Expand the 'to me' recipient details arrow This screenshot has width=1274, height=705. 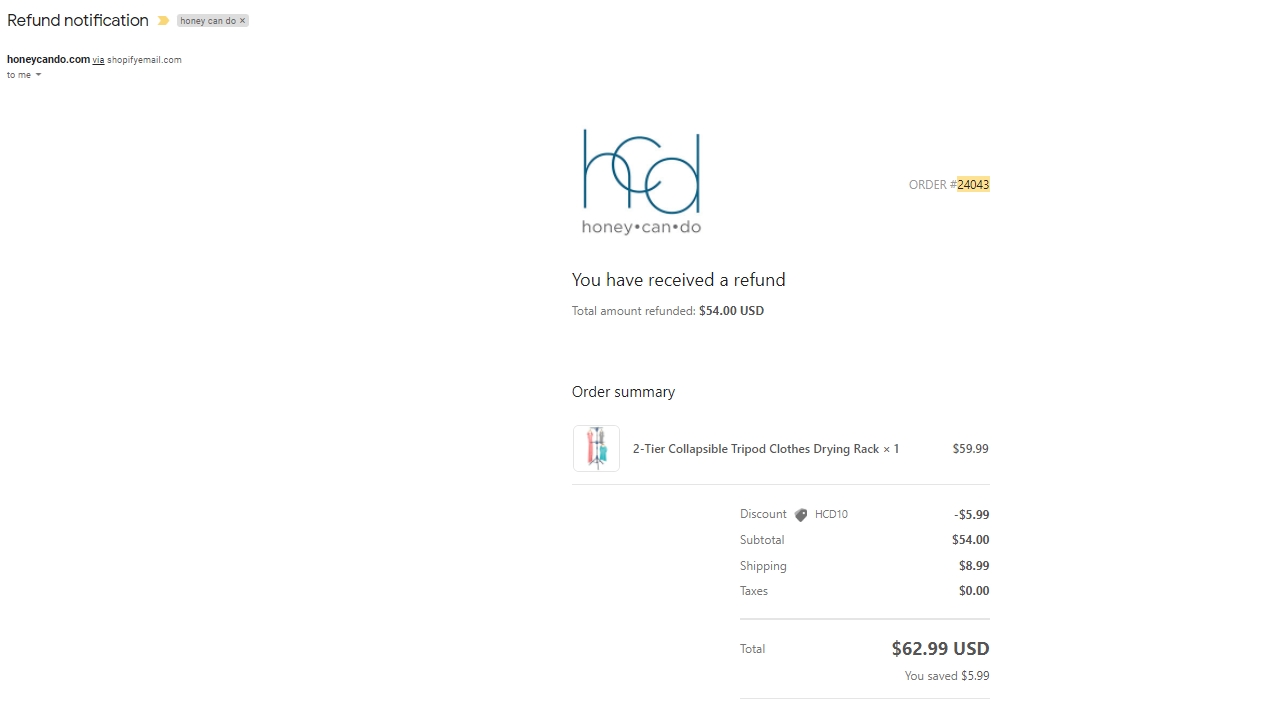pos(38,75)
